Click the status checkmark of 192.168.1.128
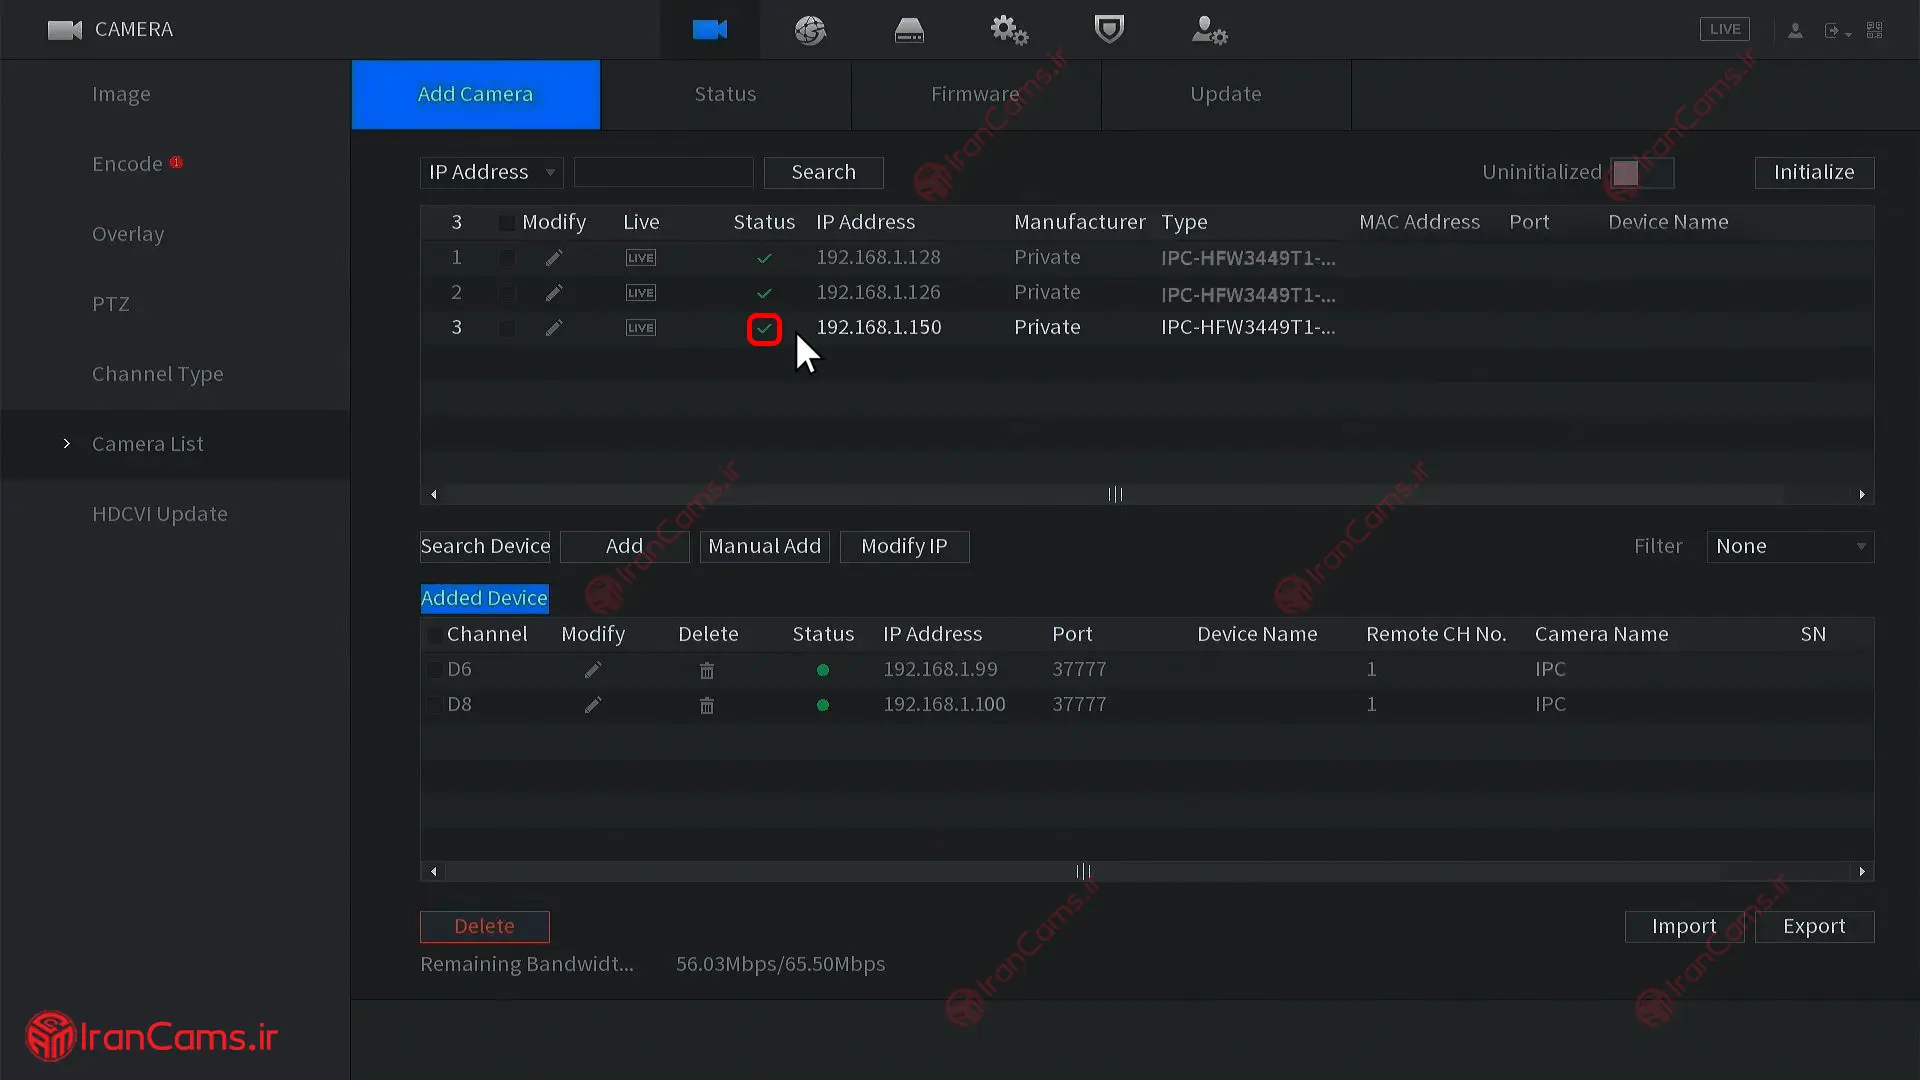 tap(764, 258)
